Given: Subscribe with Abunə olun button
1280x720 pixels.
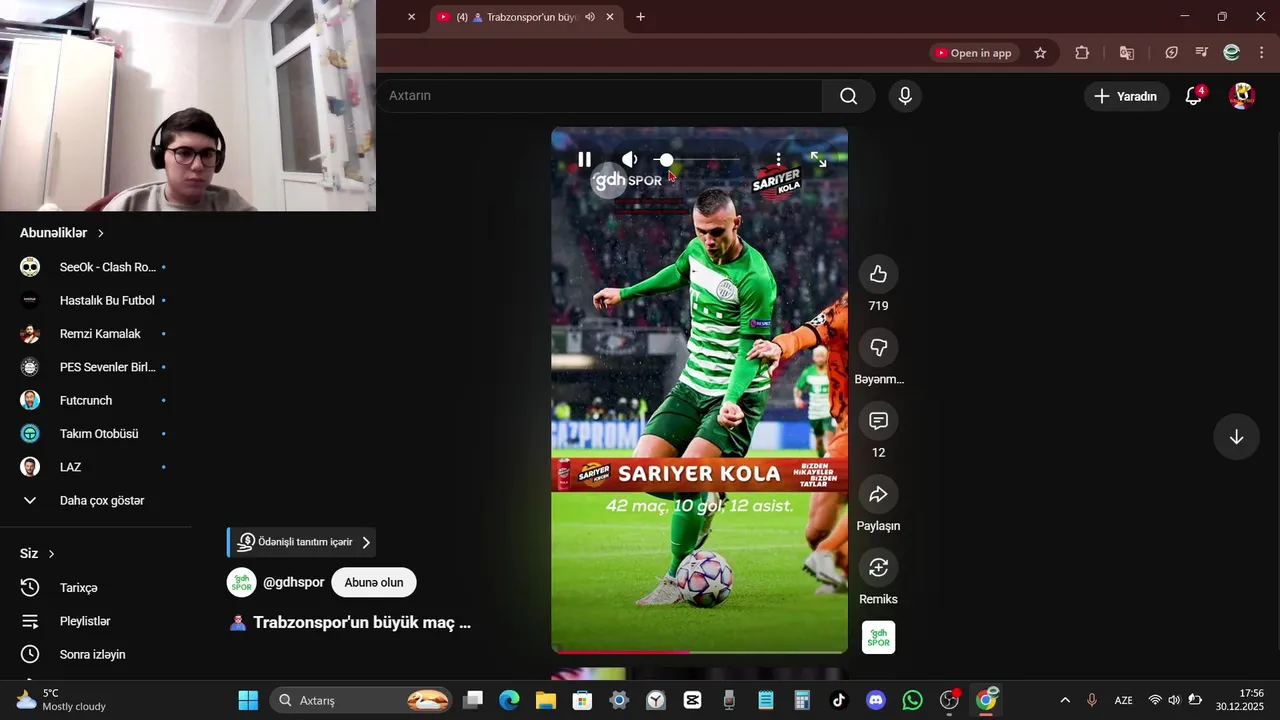Looking at the screenshot, I should pyautogui.click(x=374, y=582).
